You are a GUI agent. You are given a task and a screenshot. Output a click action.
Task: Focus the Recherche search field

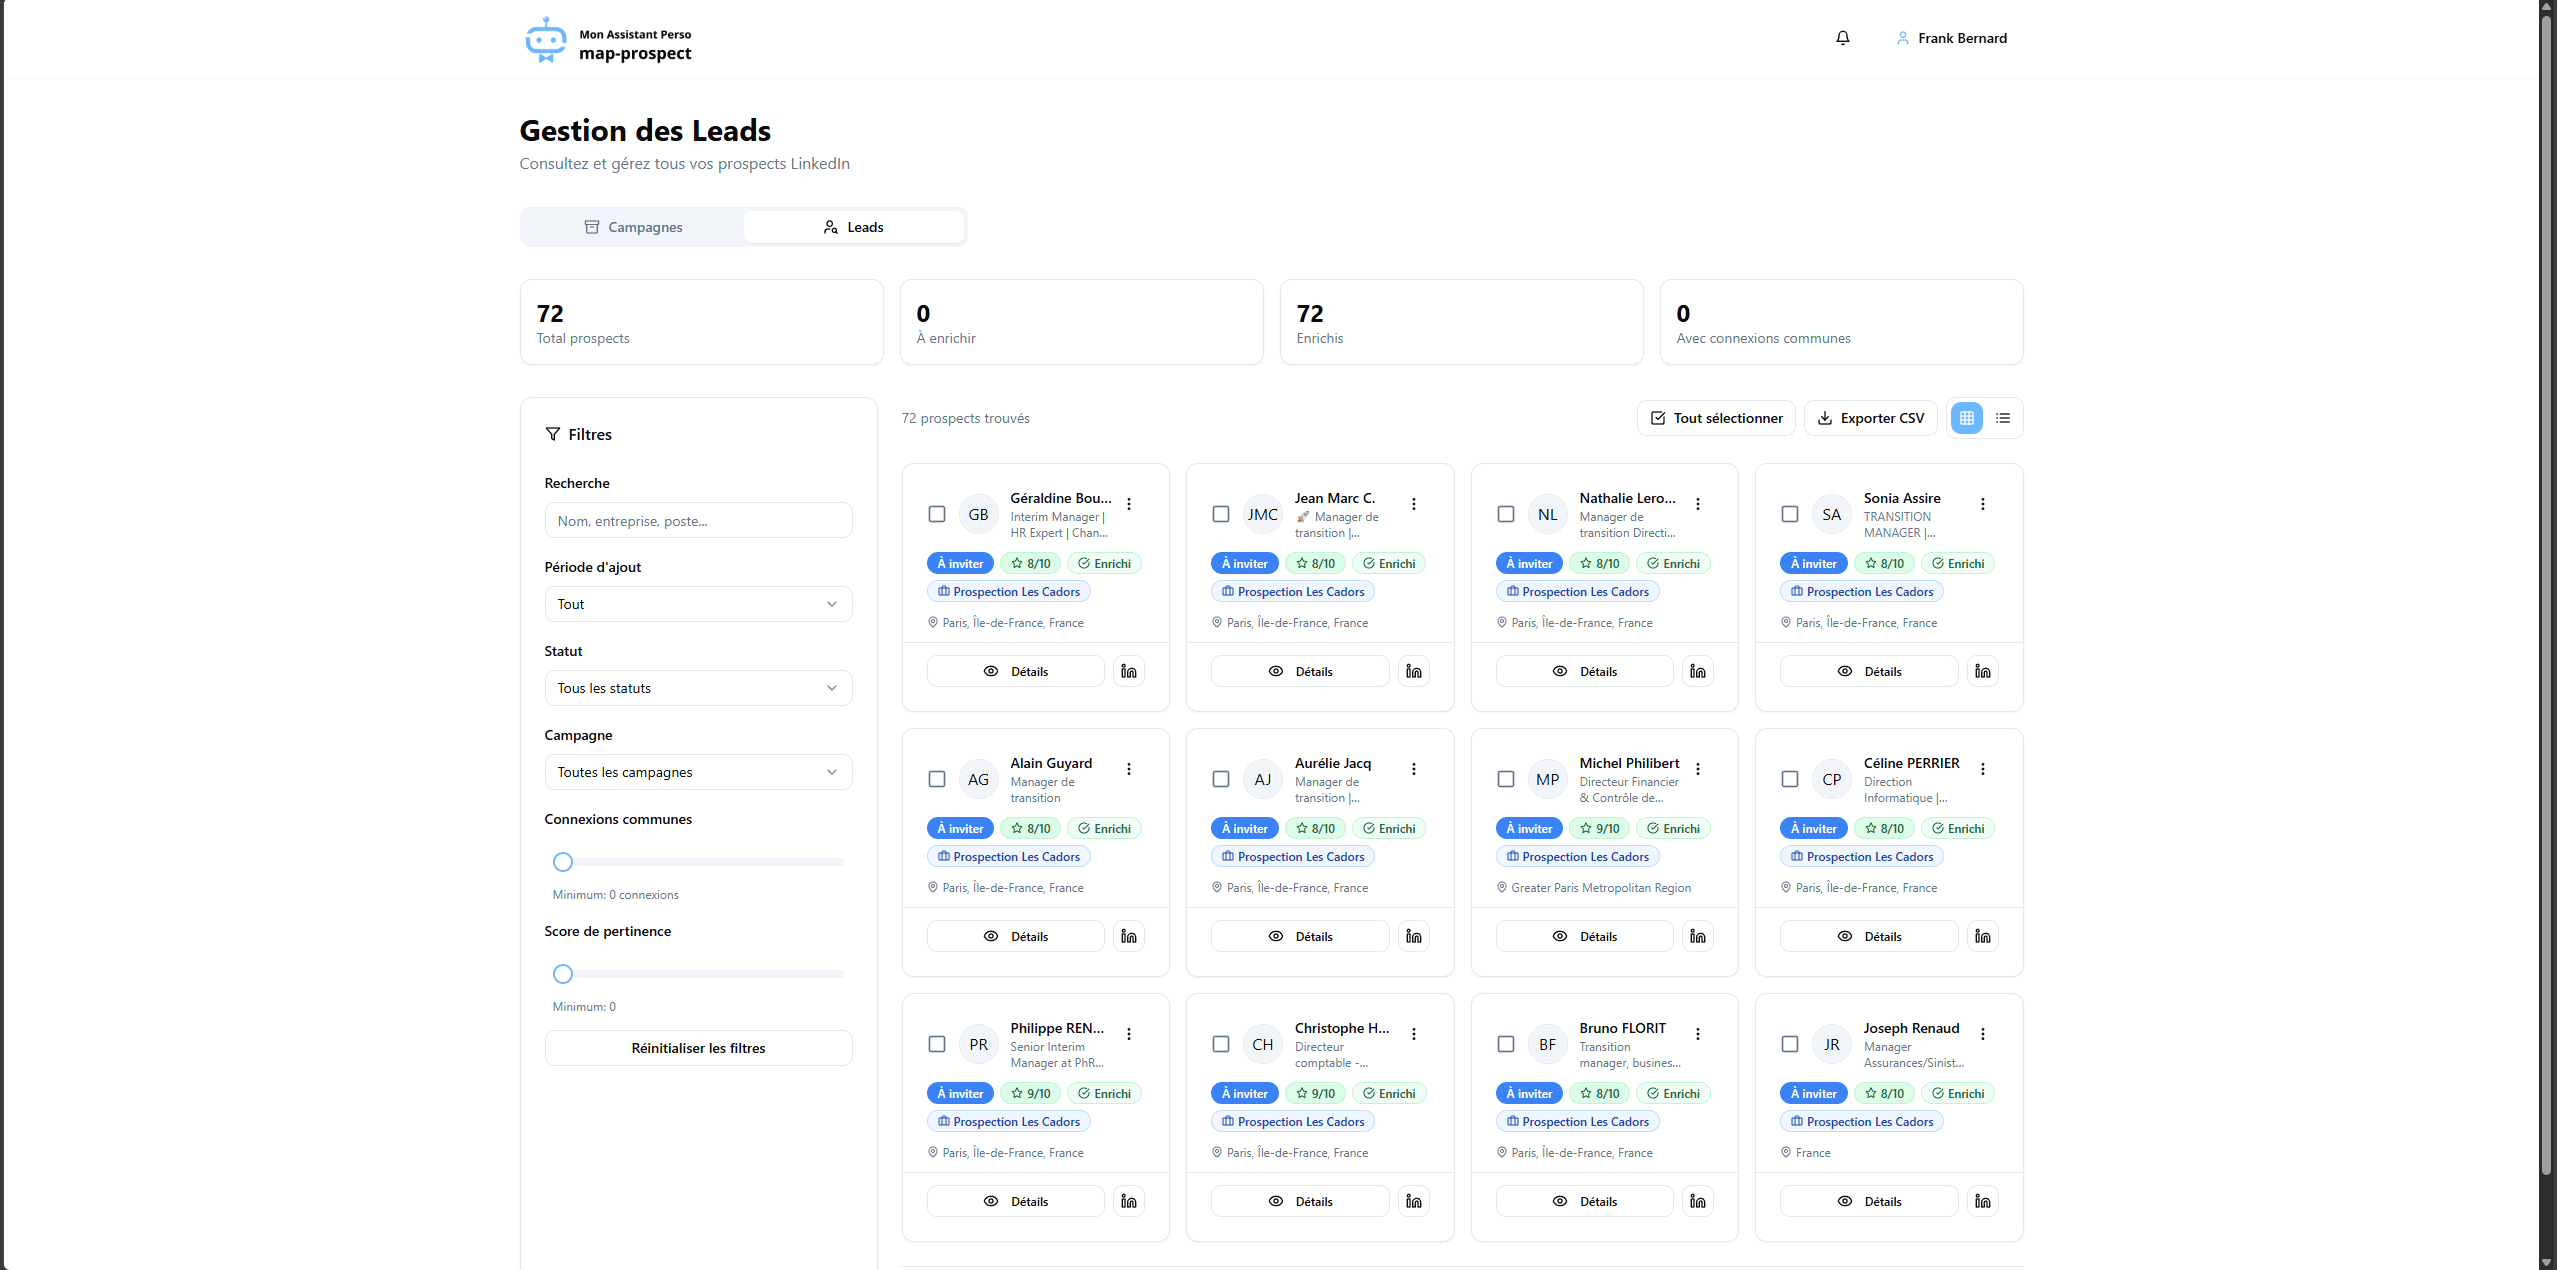pos(698,520)
